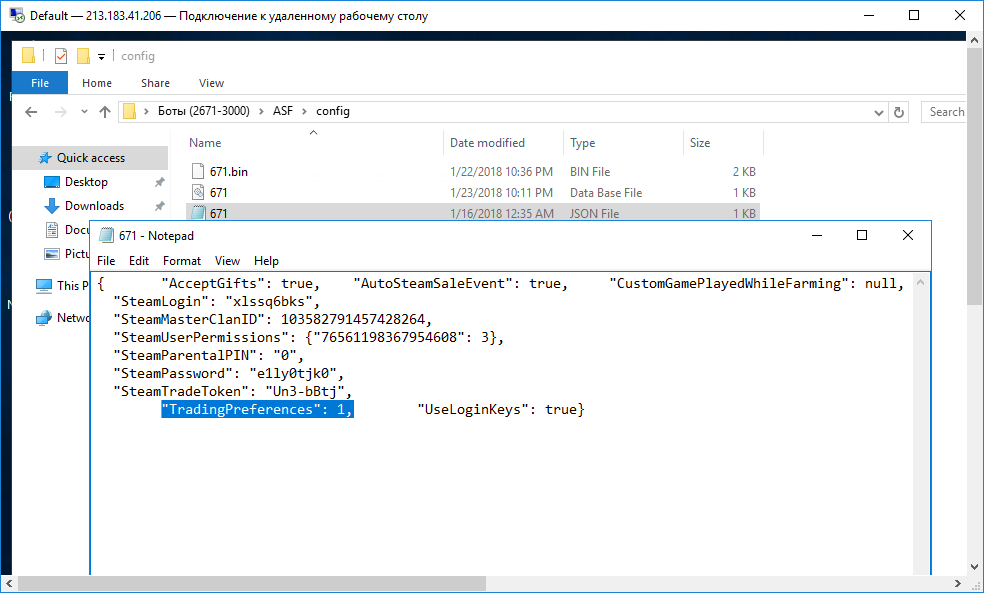Select the 671 Data Base File
This screenshot has height=593, width=984.
[473, 193]
